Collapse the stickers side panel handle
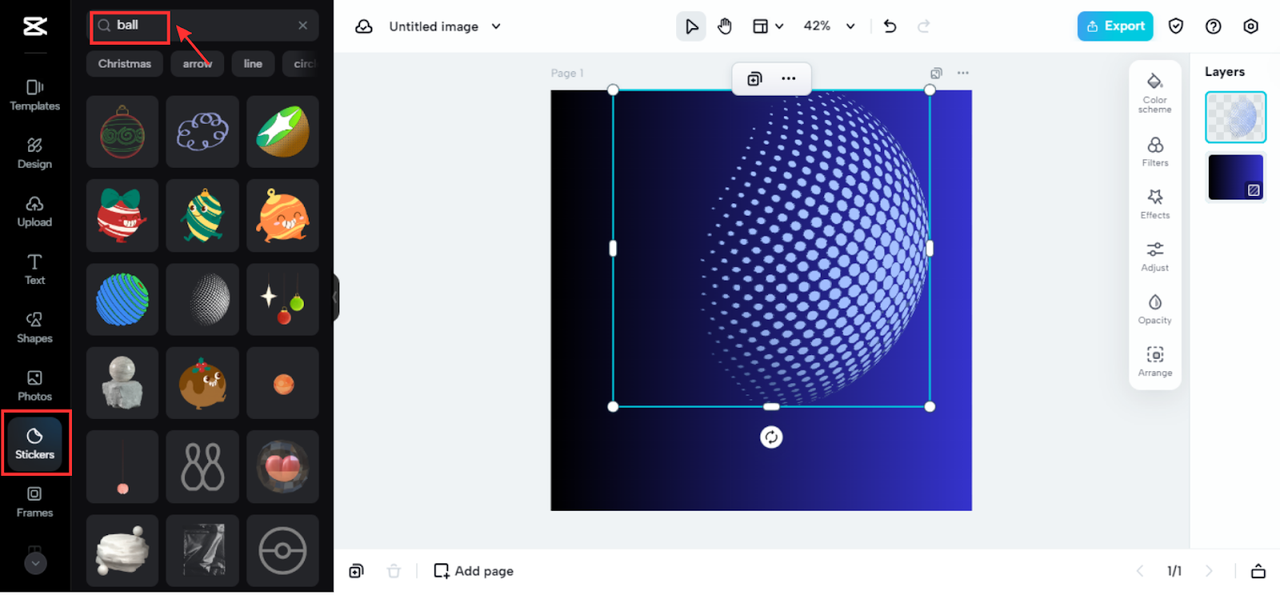This screenshot has width=1280, height=595. (x=336, y=297)
